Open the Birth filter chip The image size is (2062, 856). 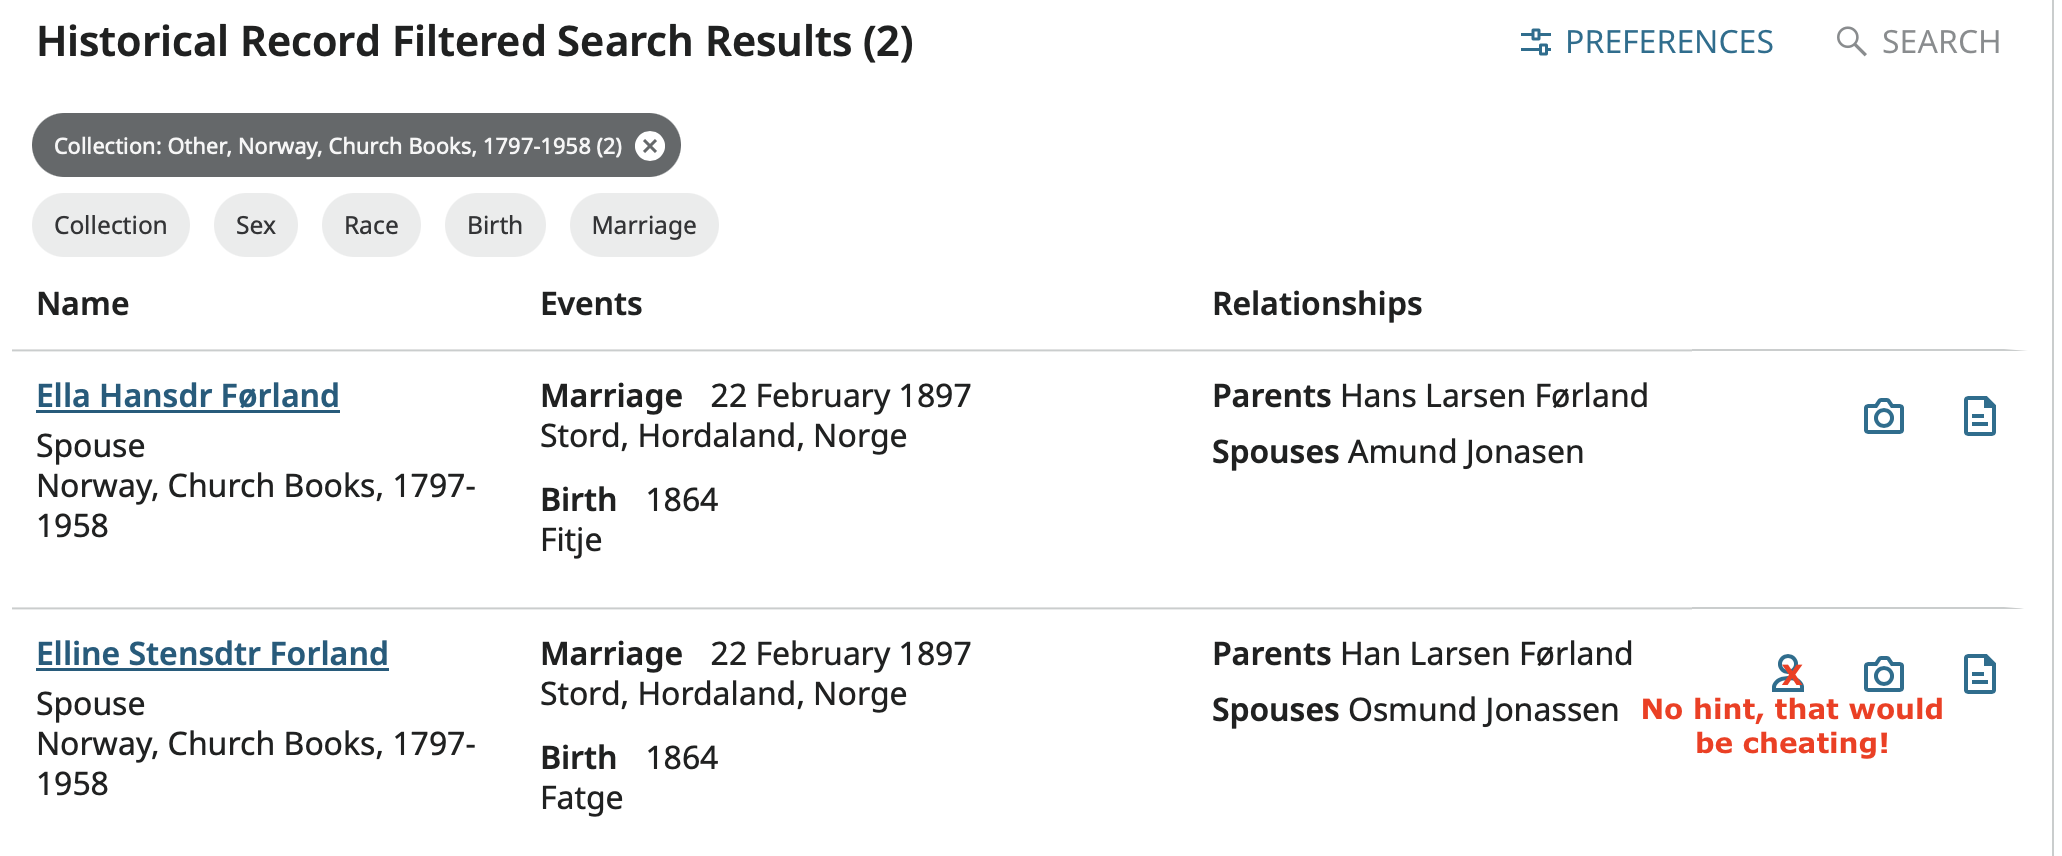pos(495,225)
